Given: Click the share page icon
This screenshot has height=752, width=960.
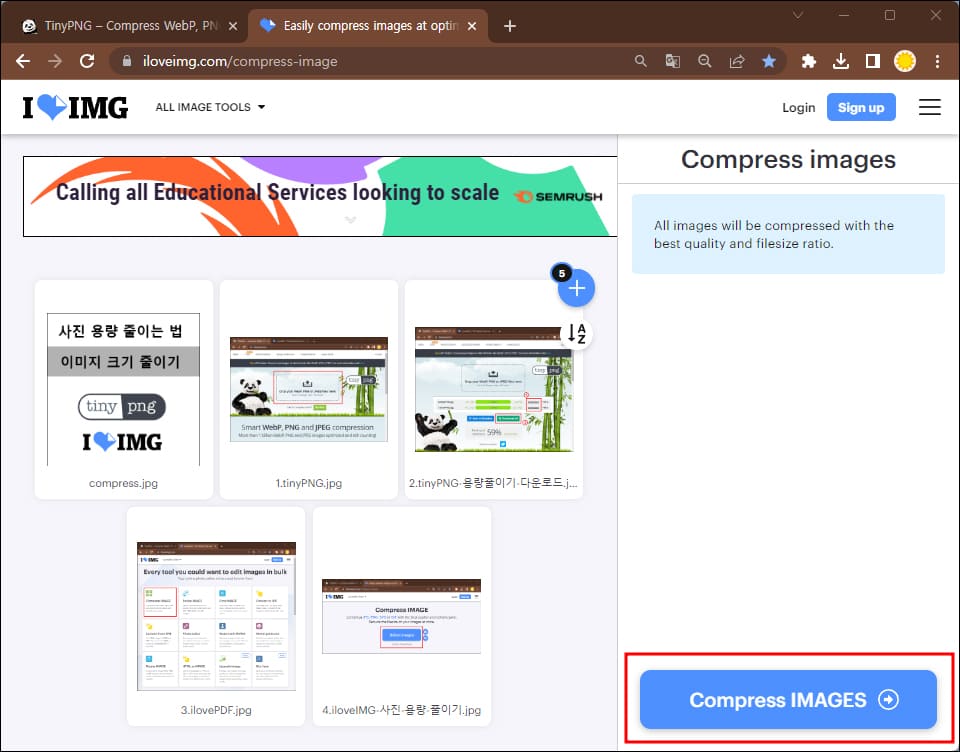Looking at the screenshot, I should pos(737,61).
